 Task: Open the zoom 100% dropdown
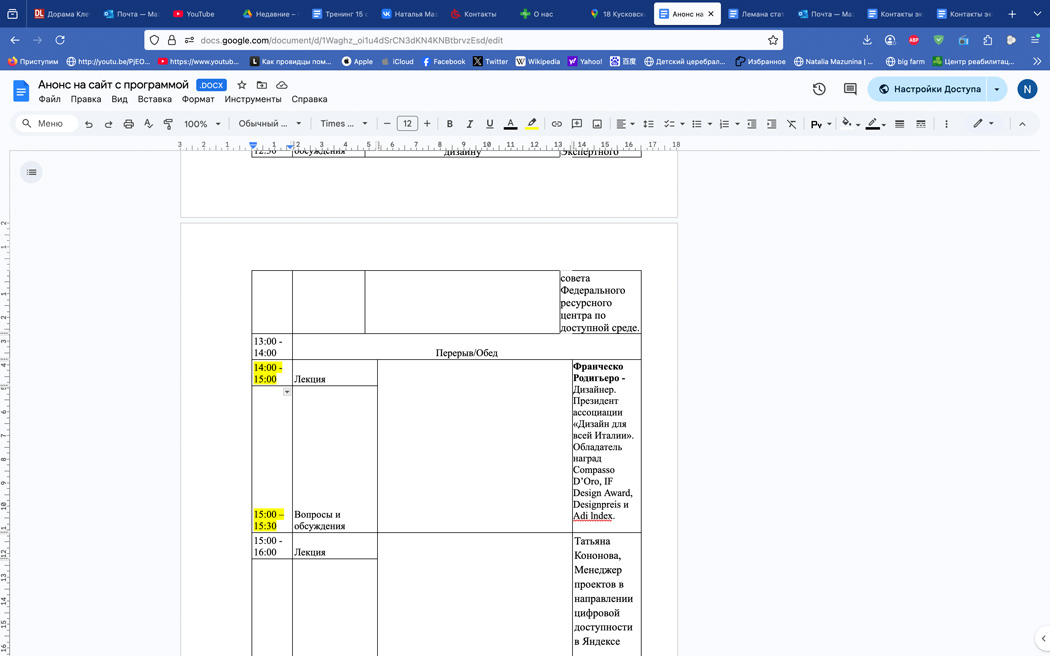point(202,124)
